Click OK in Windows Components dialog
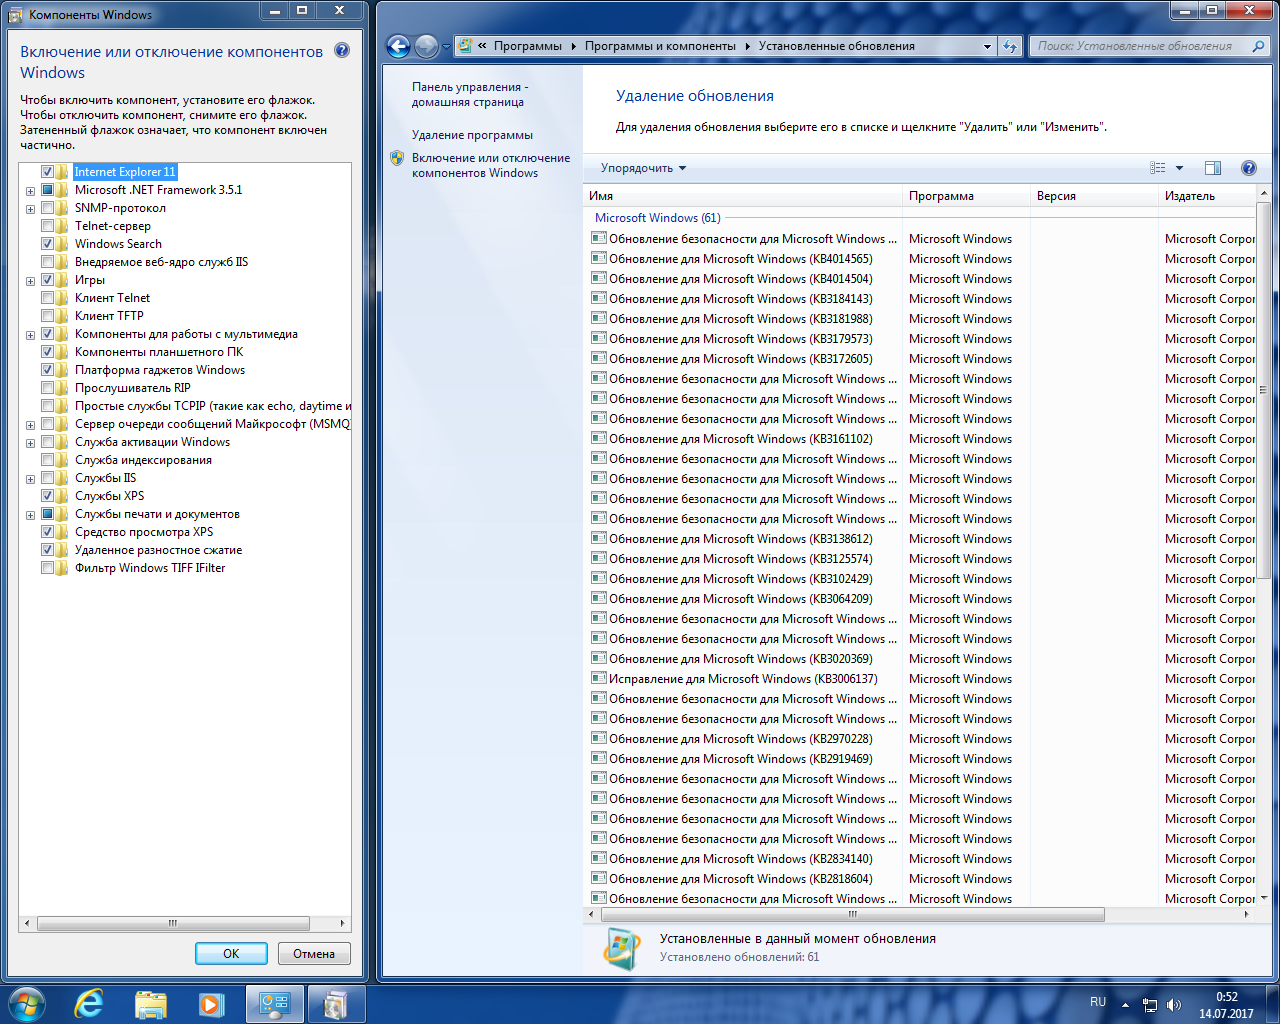 [x=231, y=953]
